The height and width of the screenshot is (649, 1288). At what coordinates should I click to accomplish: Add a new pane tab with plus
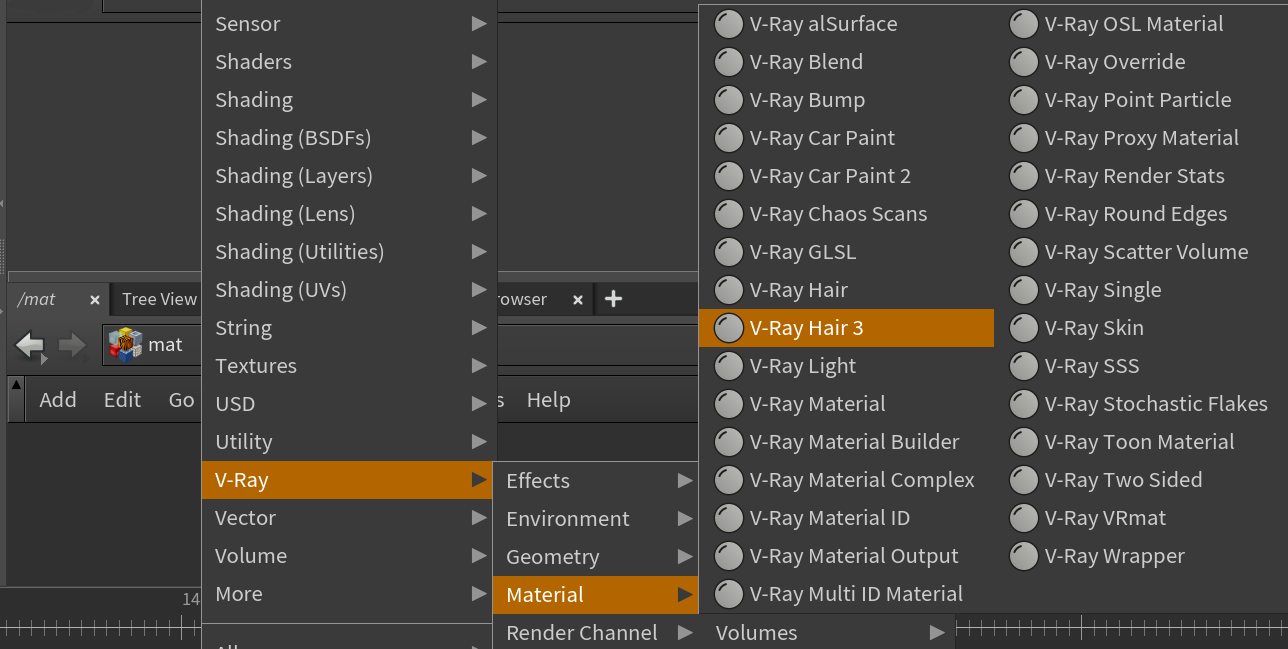click(x=614, y=299)
